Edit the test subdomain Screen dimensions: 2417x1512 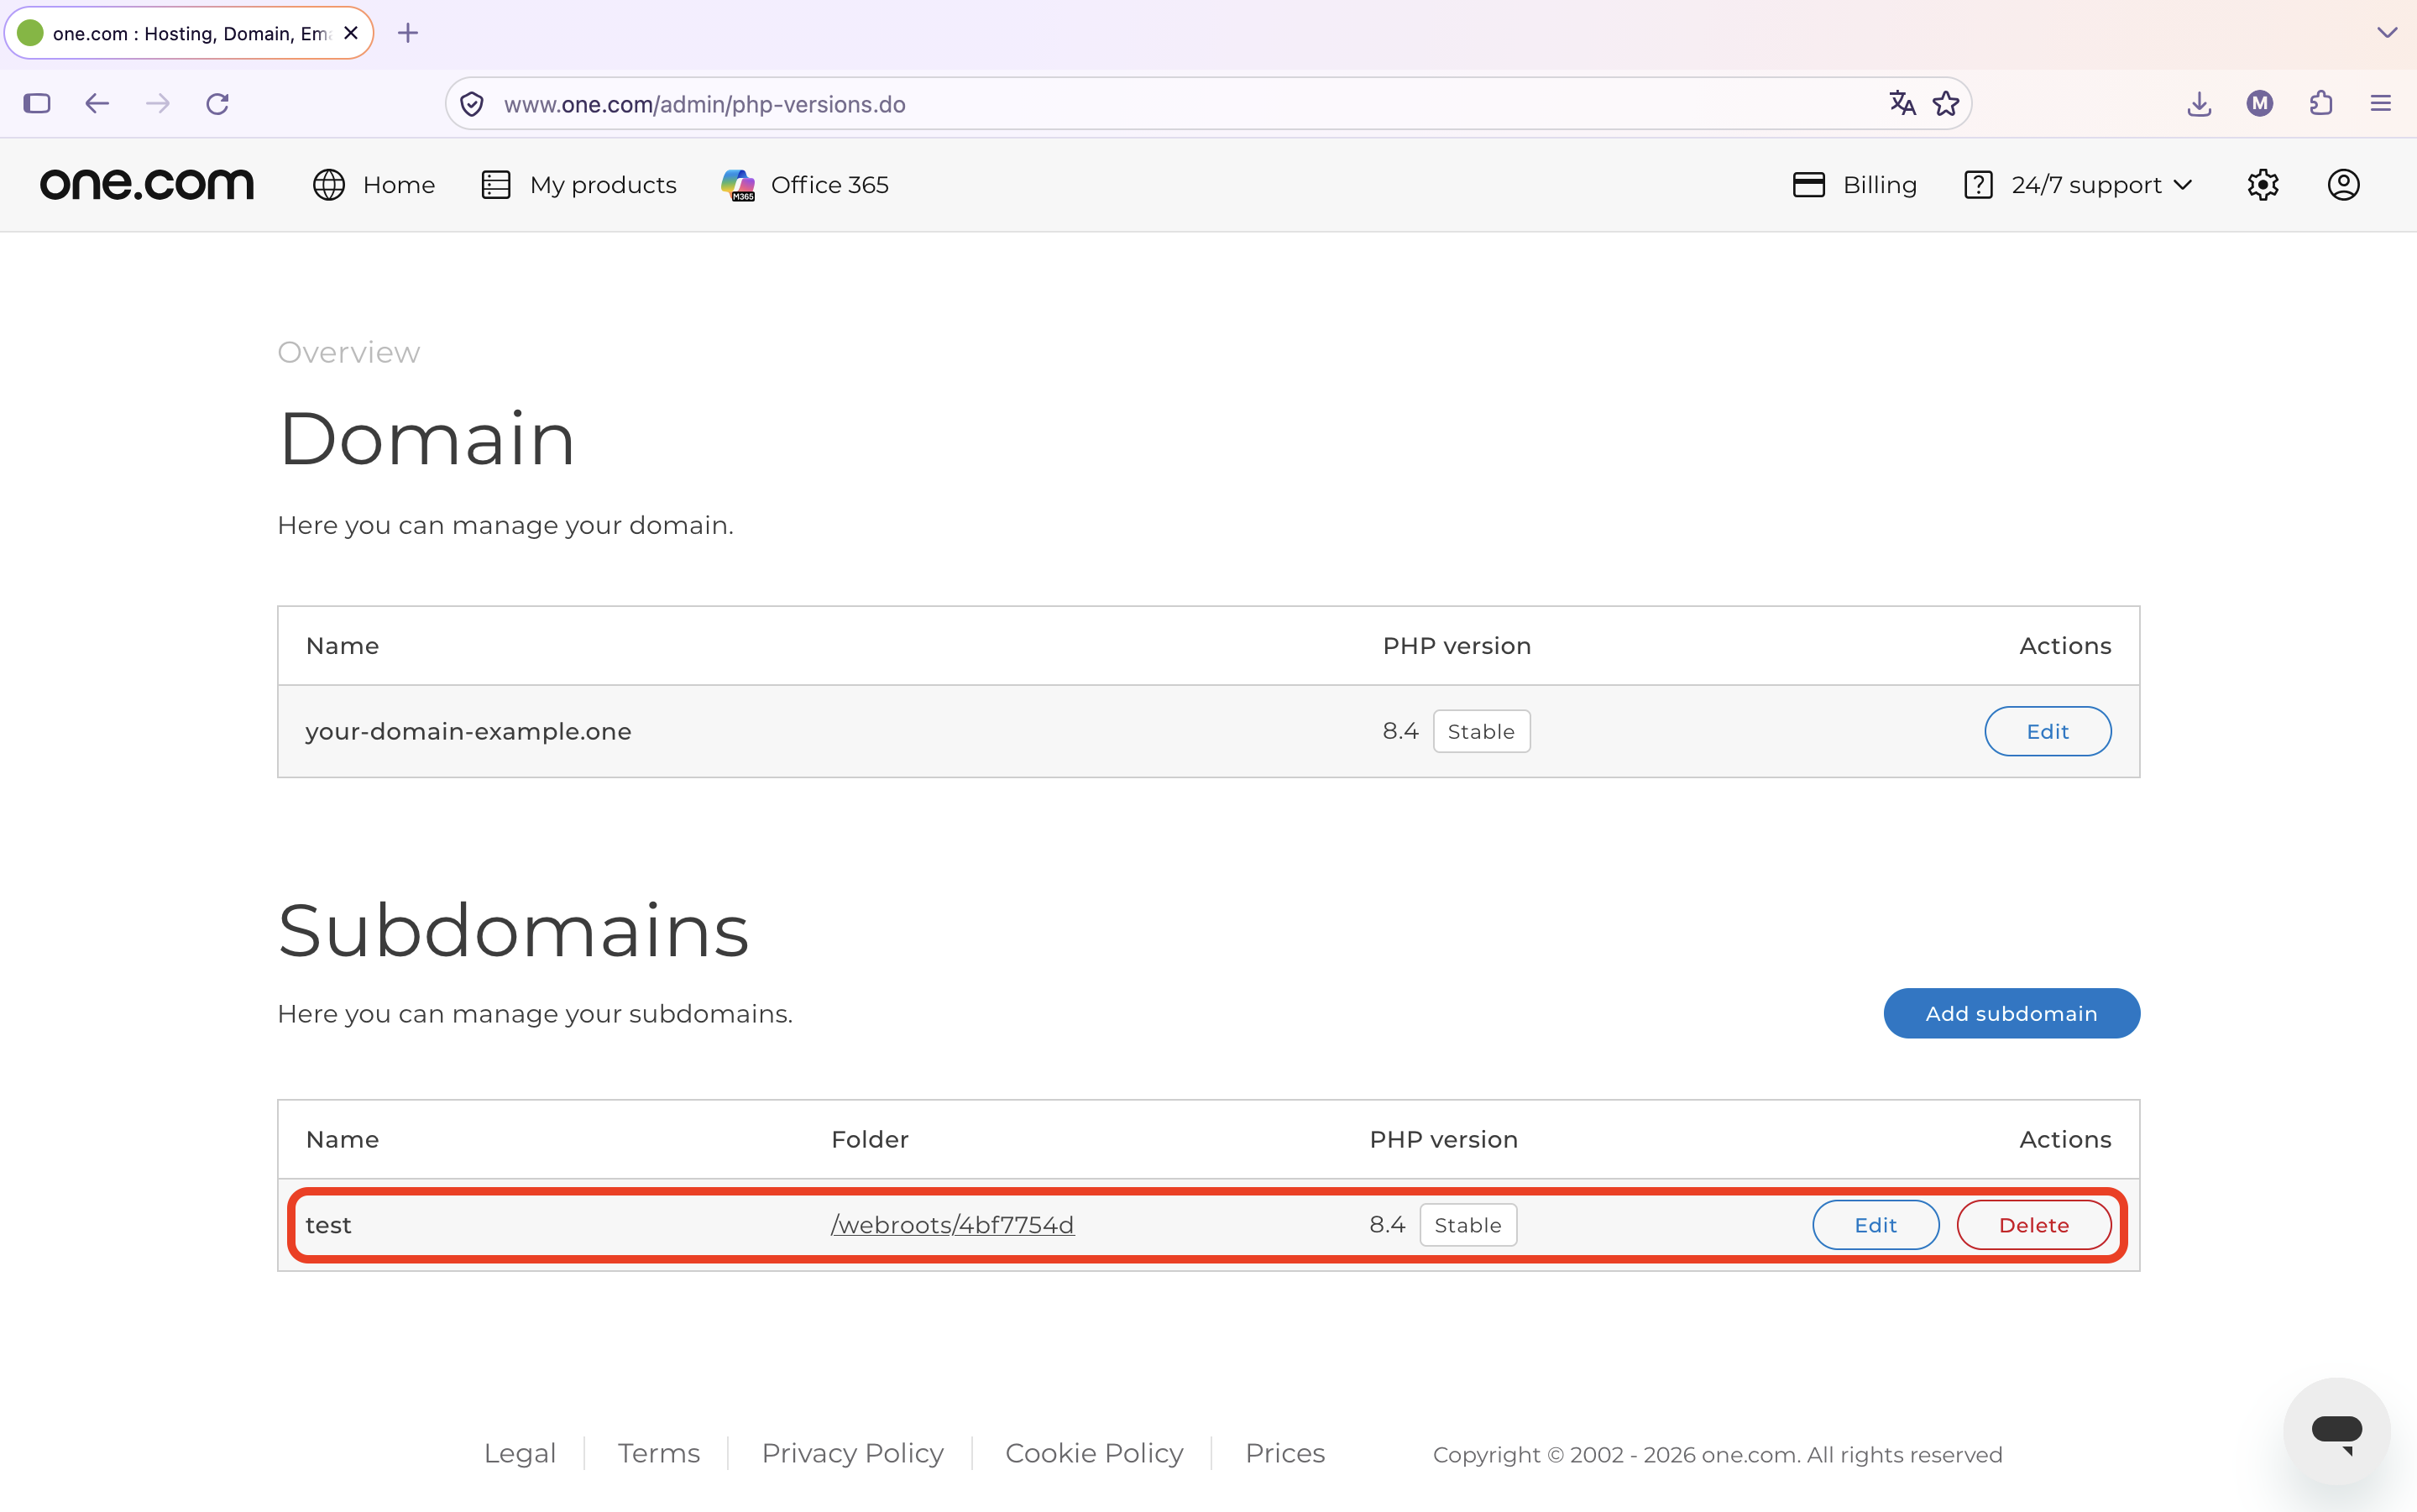[1876, 1225]
